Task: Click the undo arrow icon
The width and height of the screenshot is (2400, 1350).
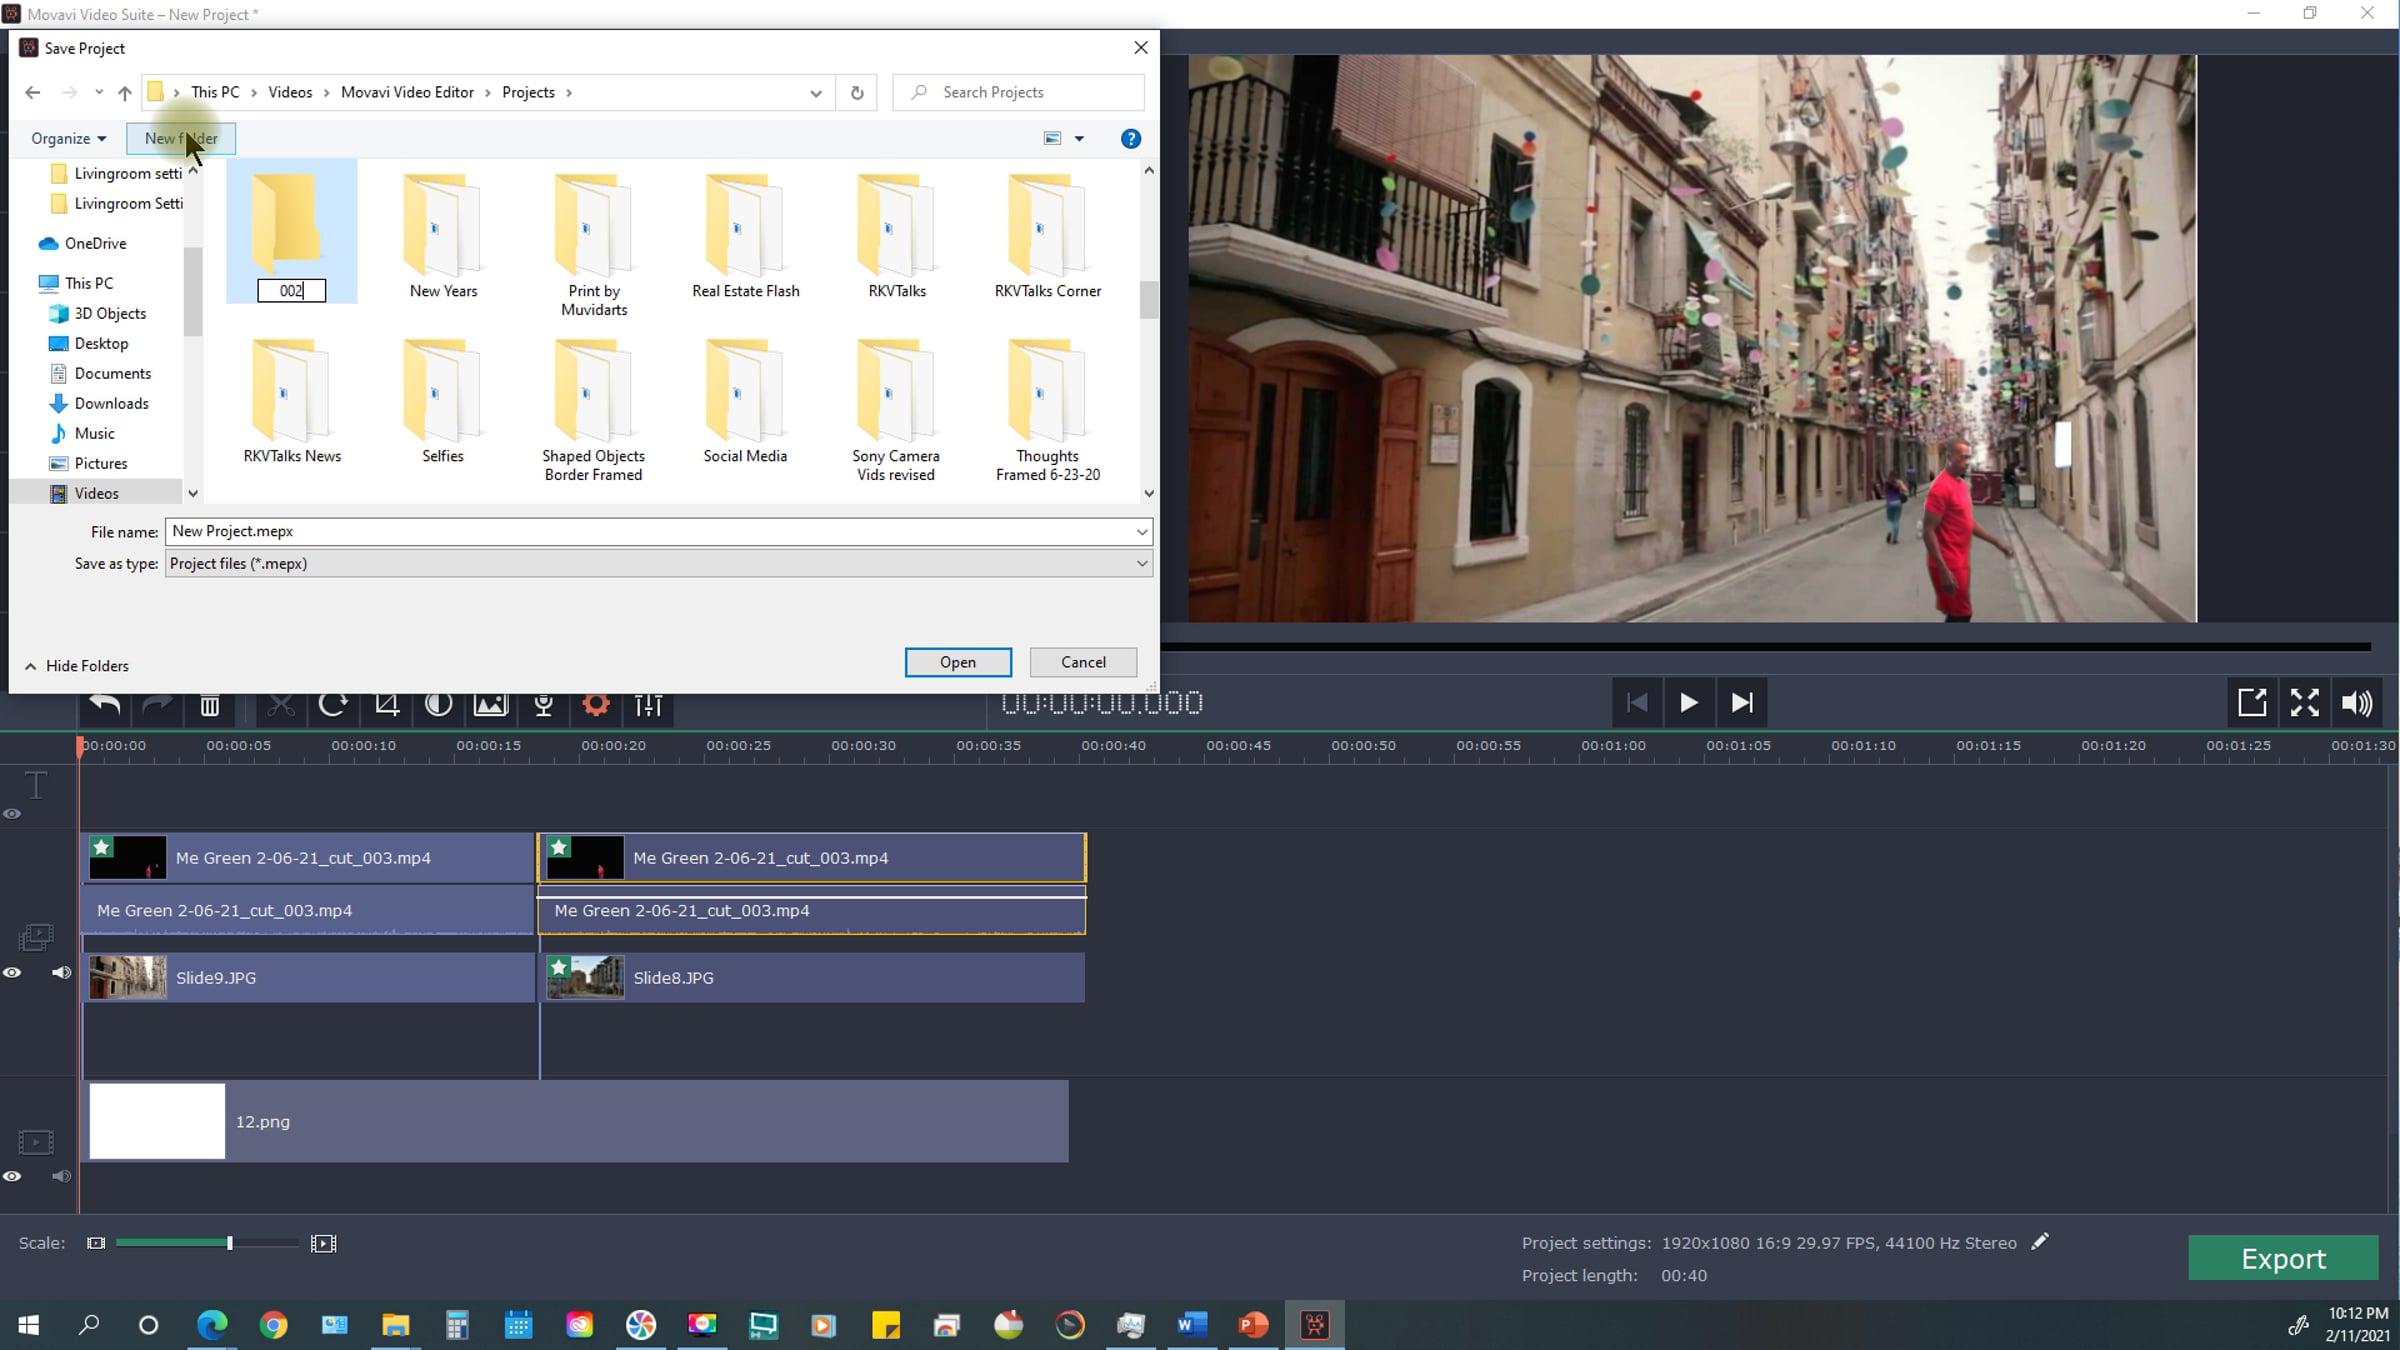Action: (105, 705)
